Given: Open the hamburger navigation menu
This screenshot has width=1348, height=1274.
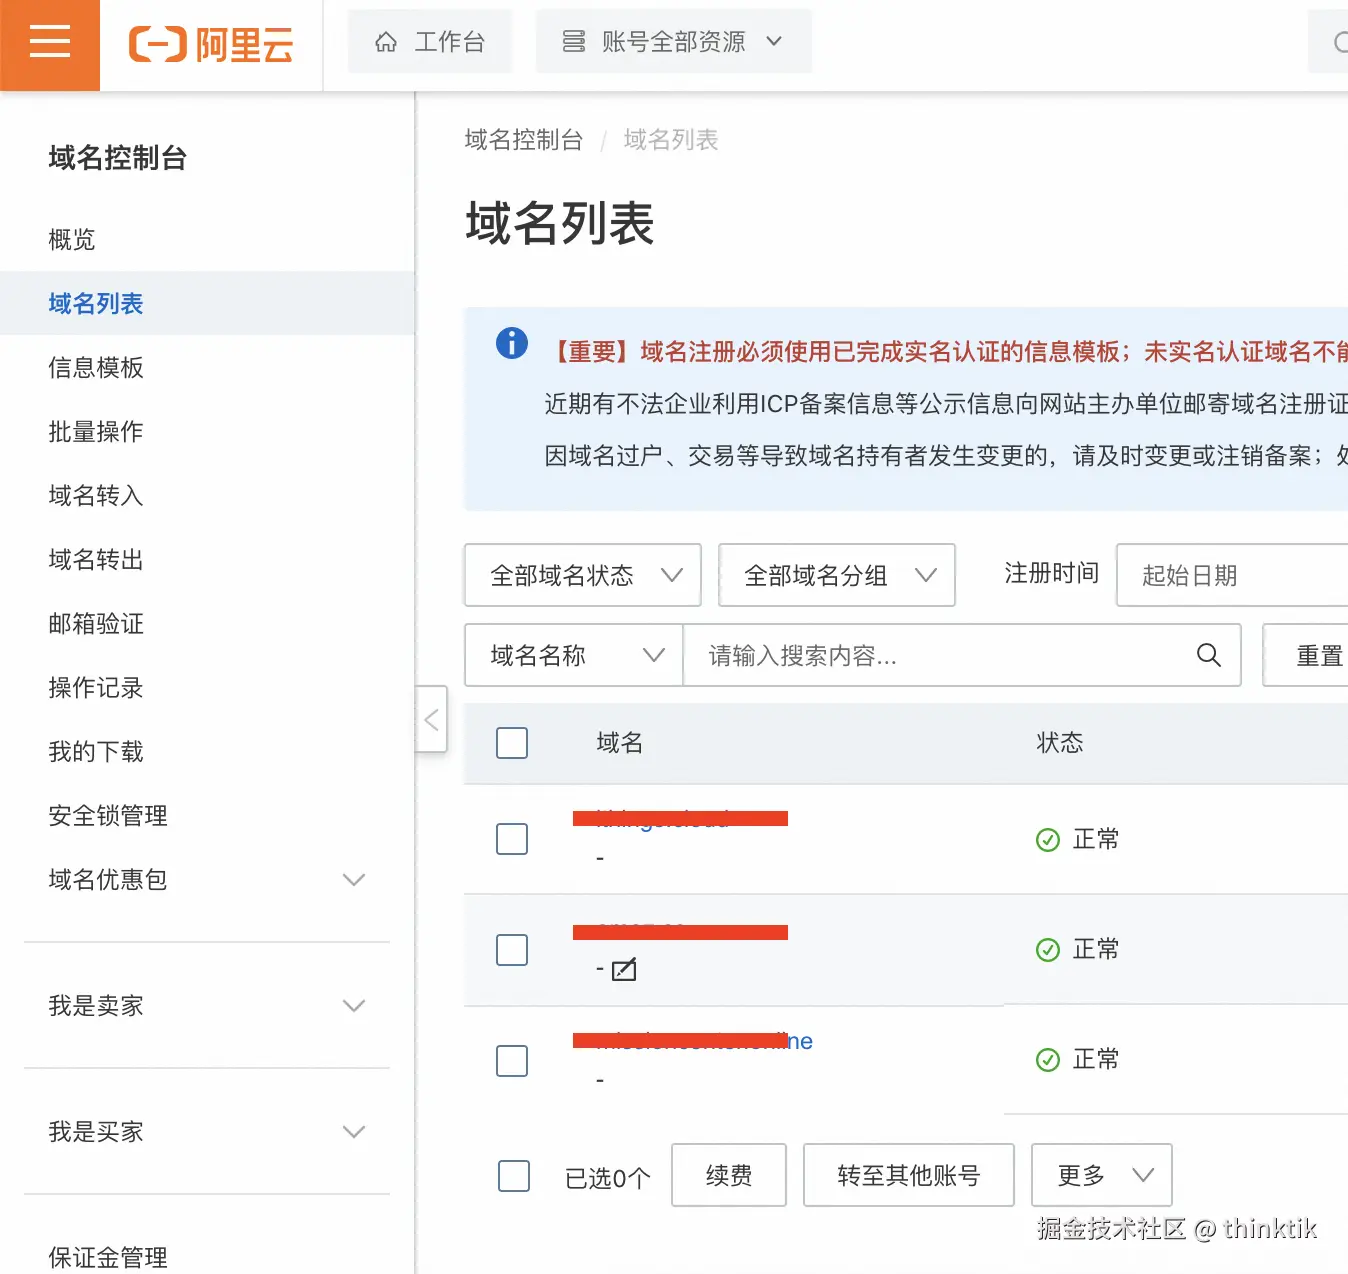Looking at the screenshot, I should (x=50, y=43).
